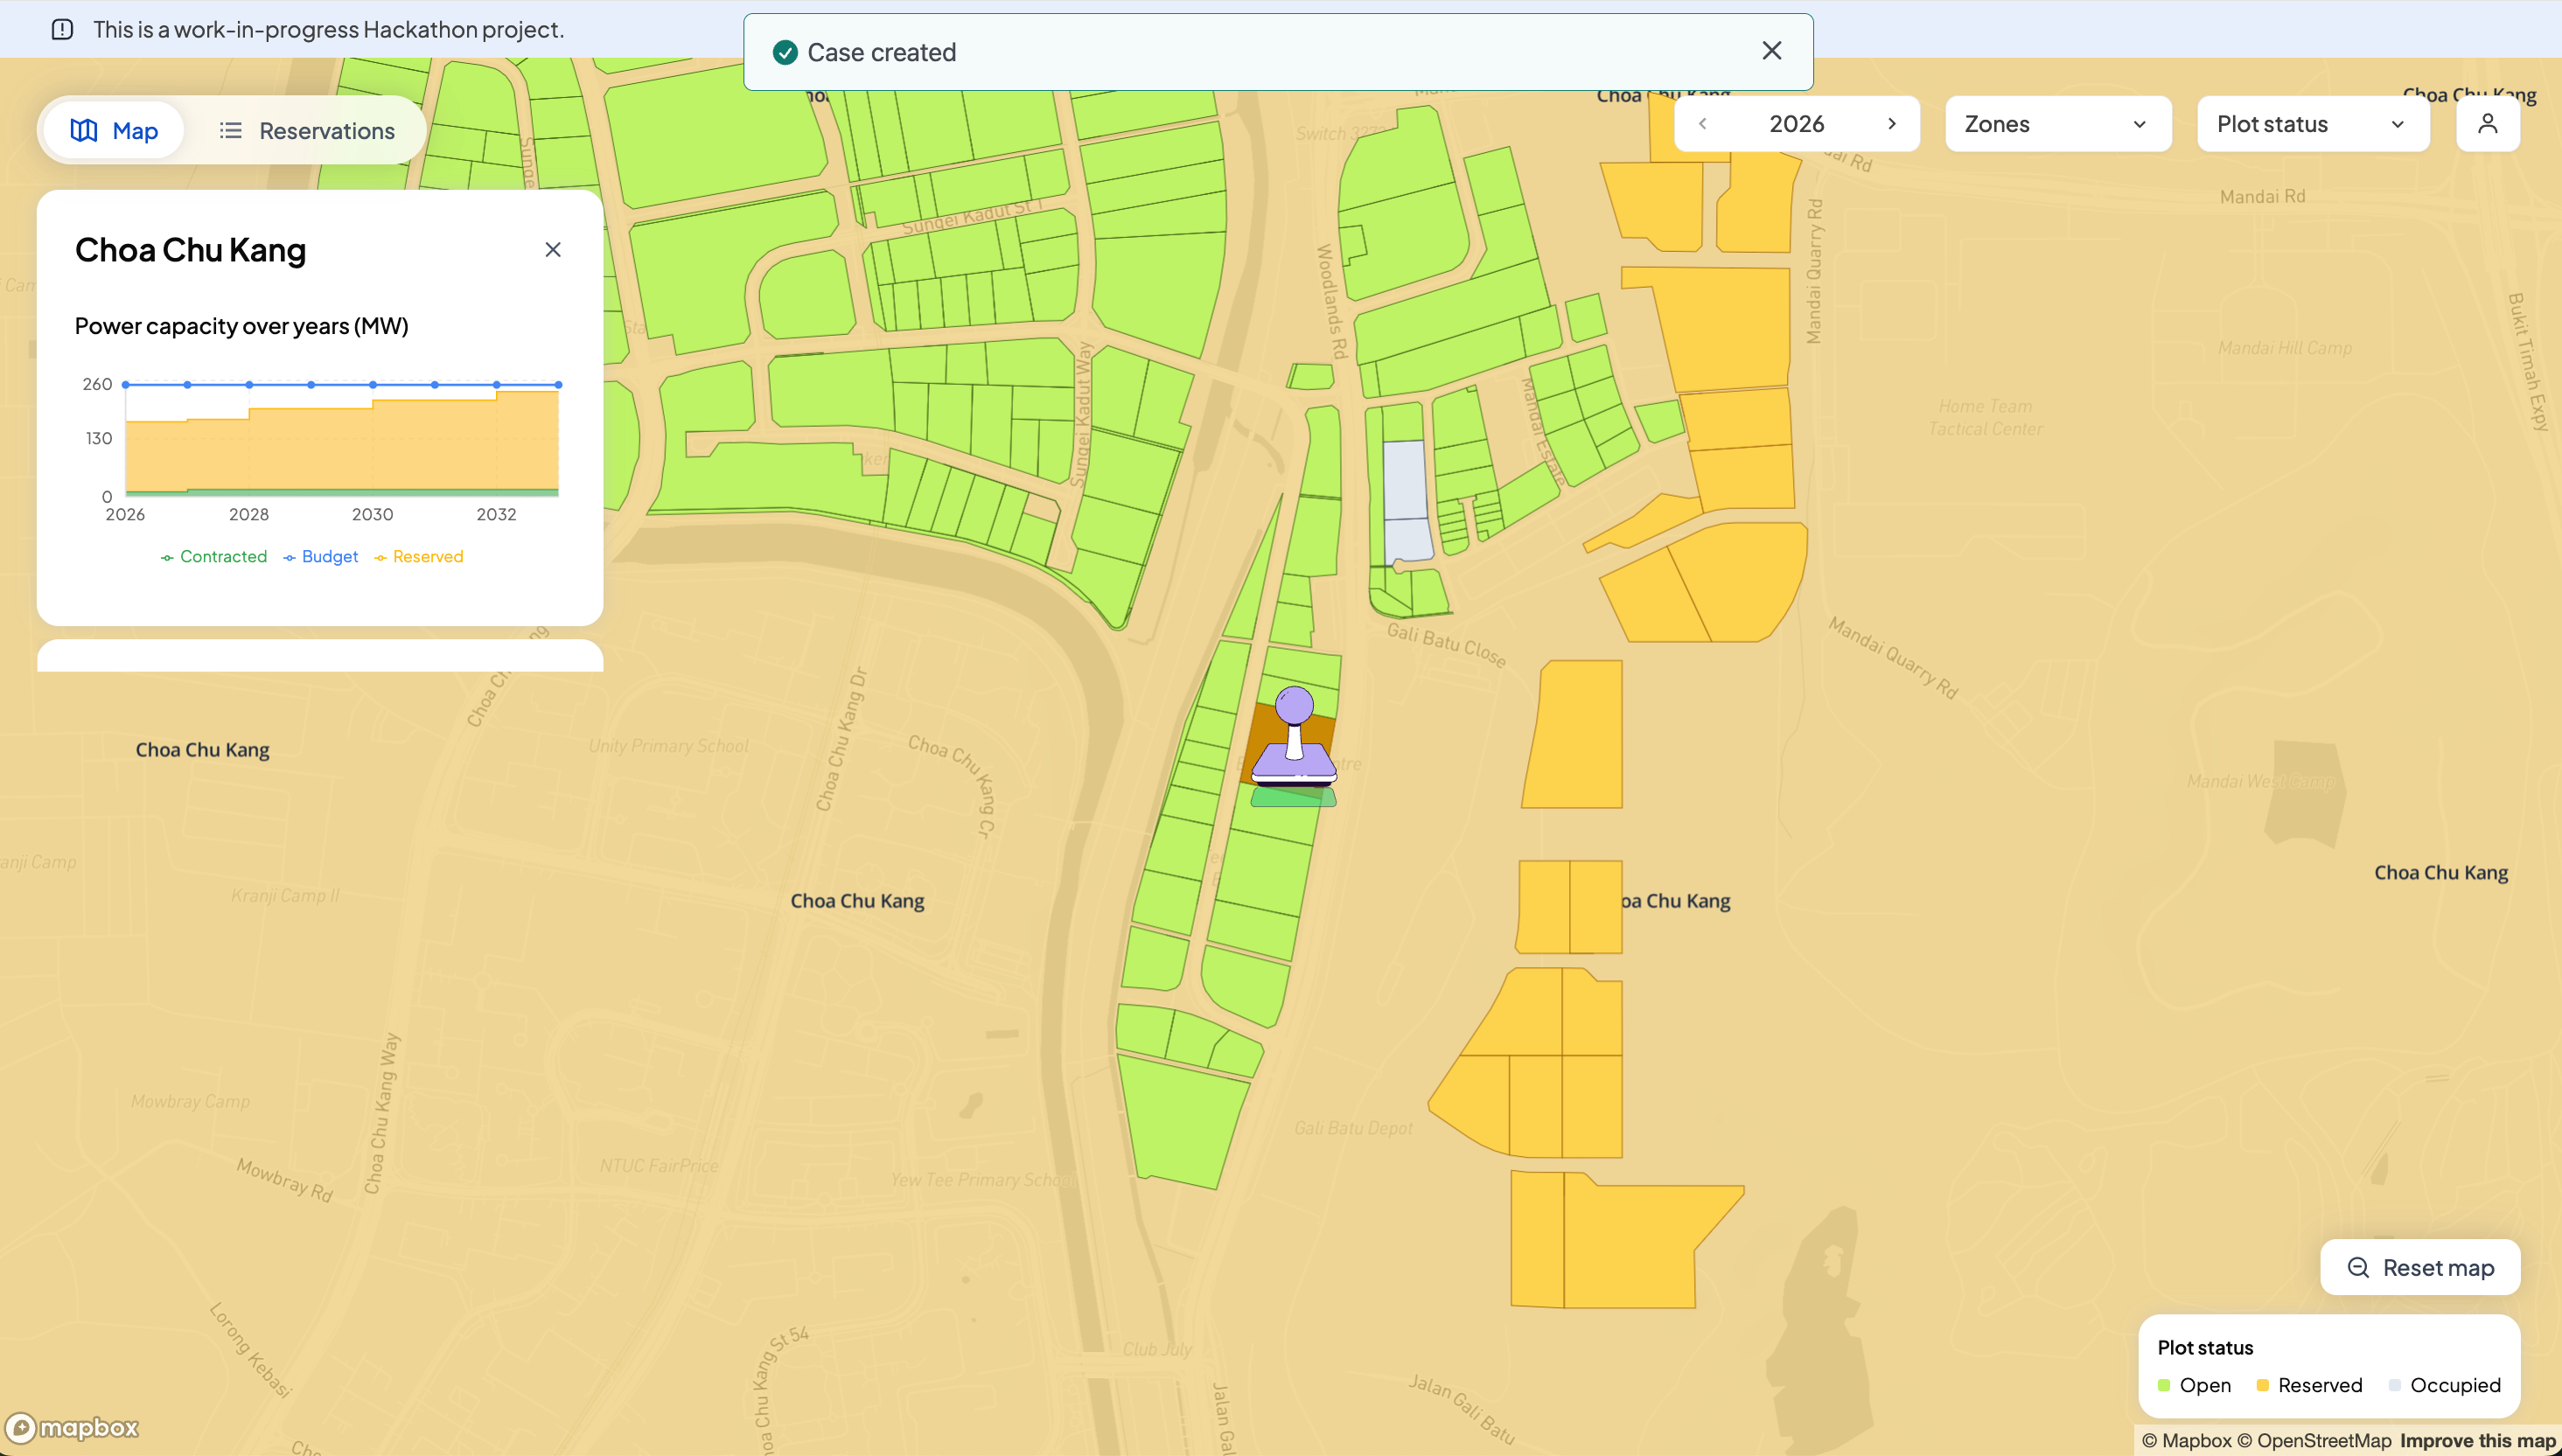Click the Open legend color swatch
This screenshot has width=2562, height=1456.
[x=2164, y=1385]
